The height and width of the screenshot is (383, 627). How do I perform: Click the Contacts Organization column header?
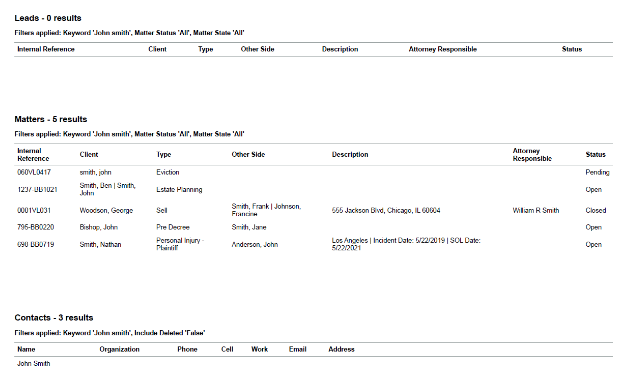(119, 349)
